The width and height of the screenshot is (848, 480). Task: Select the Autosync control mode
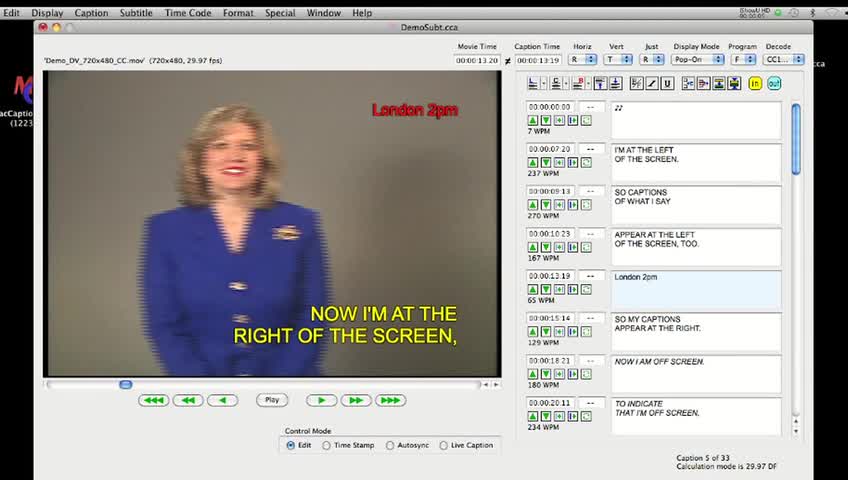[390, 445]
